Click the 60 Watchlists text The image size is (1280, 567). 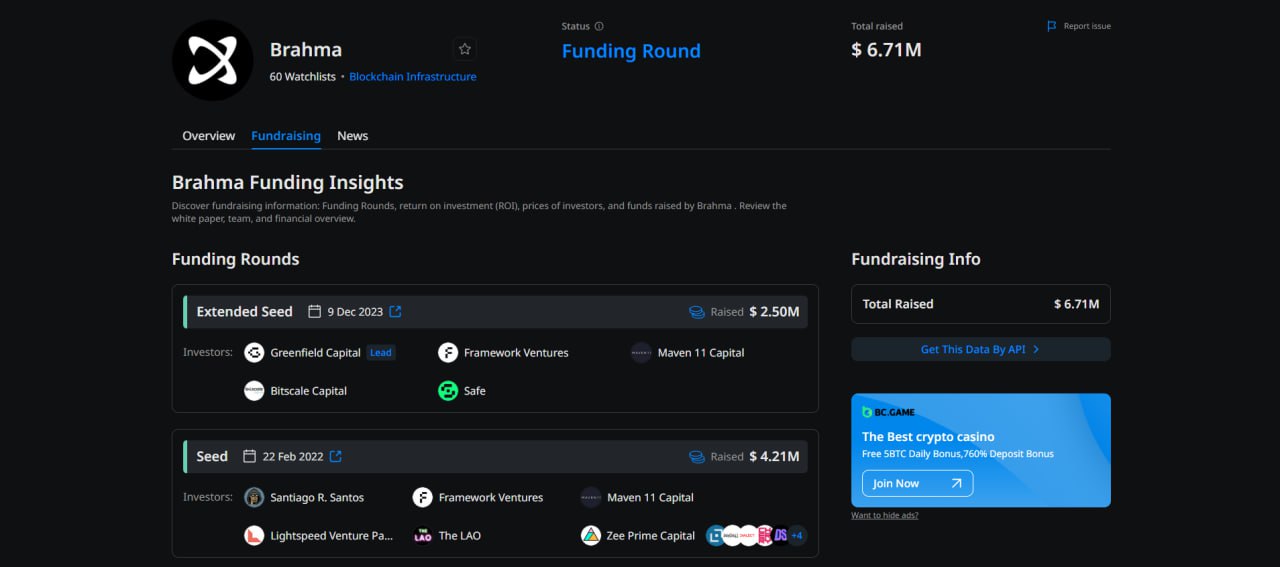tap(303, 77)
